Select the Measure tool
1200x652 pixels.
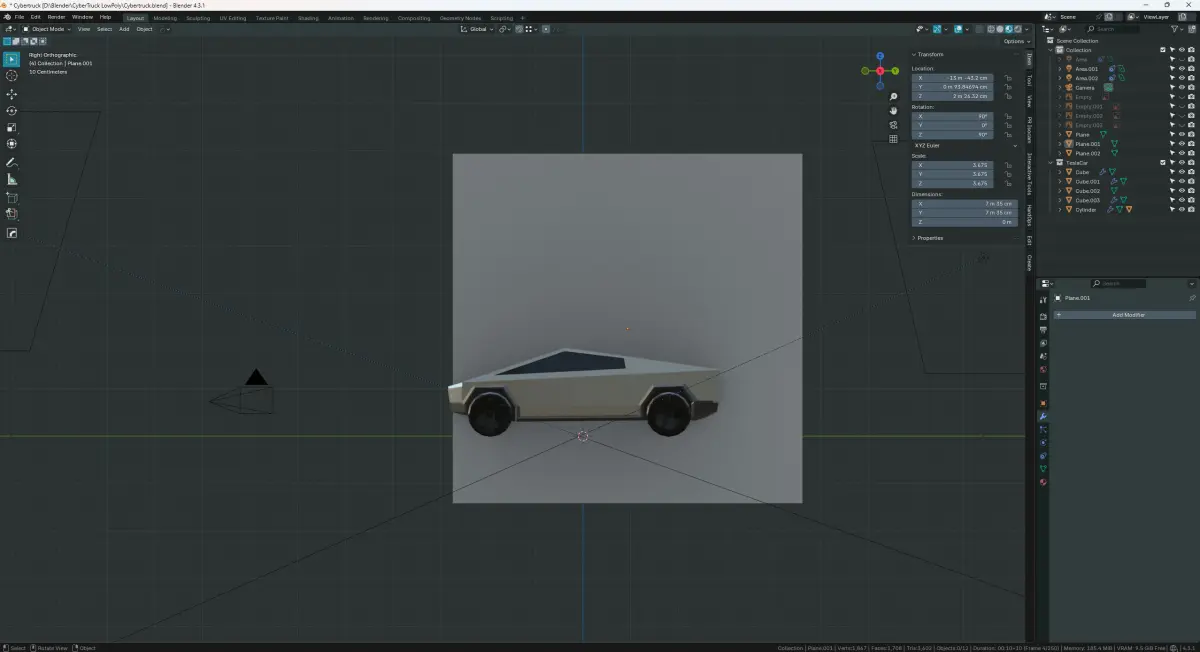[x=12, y=180]
